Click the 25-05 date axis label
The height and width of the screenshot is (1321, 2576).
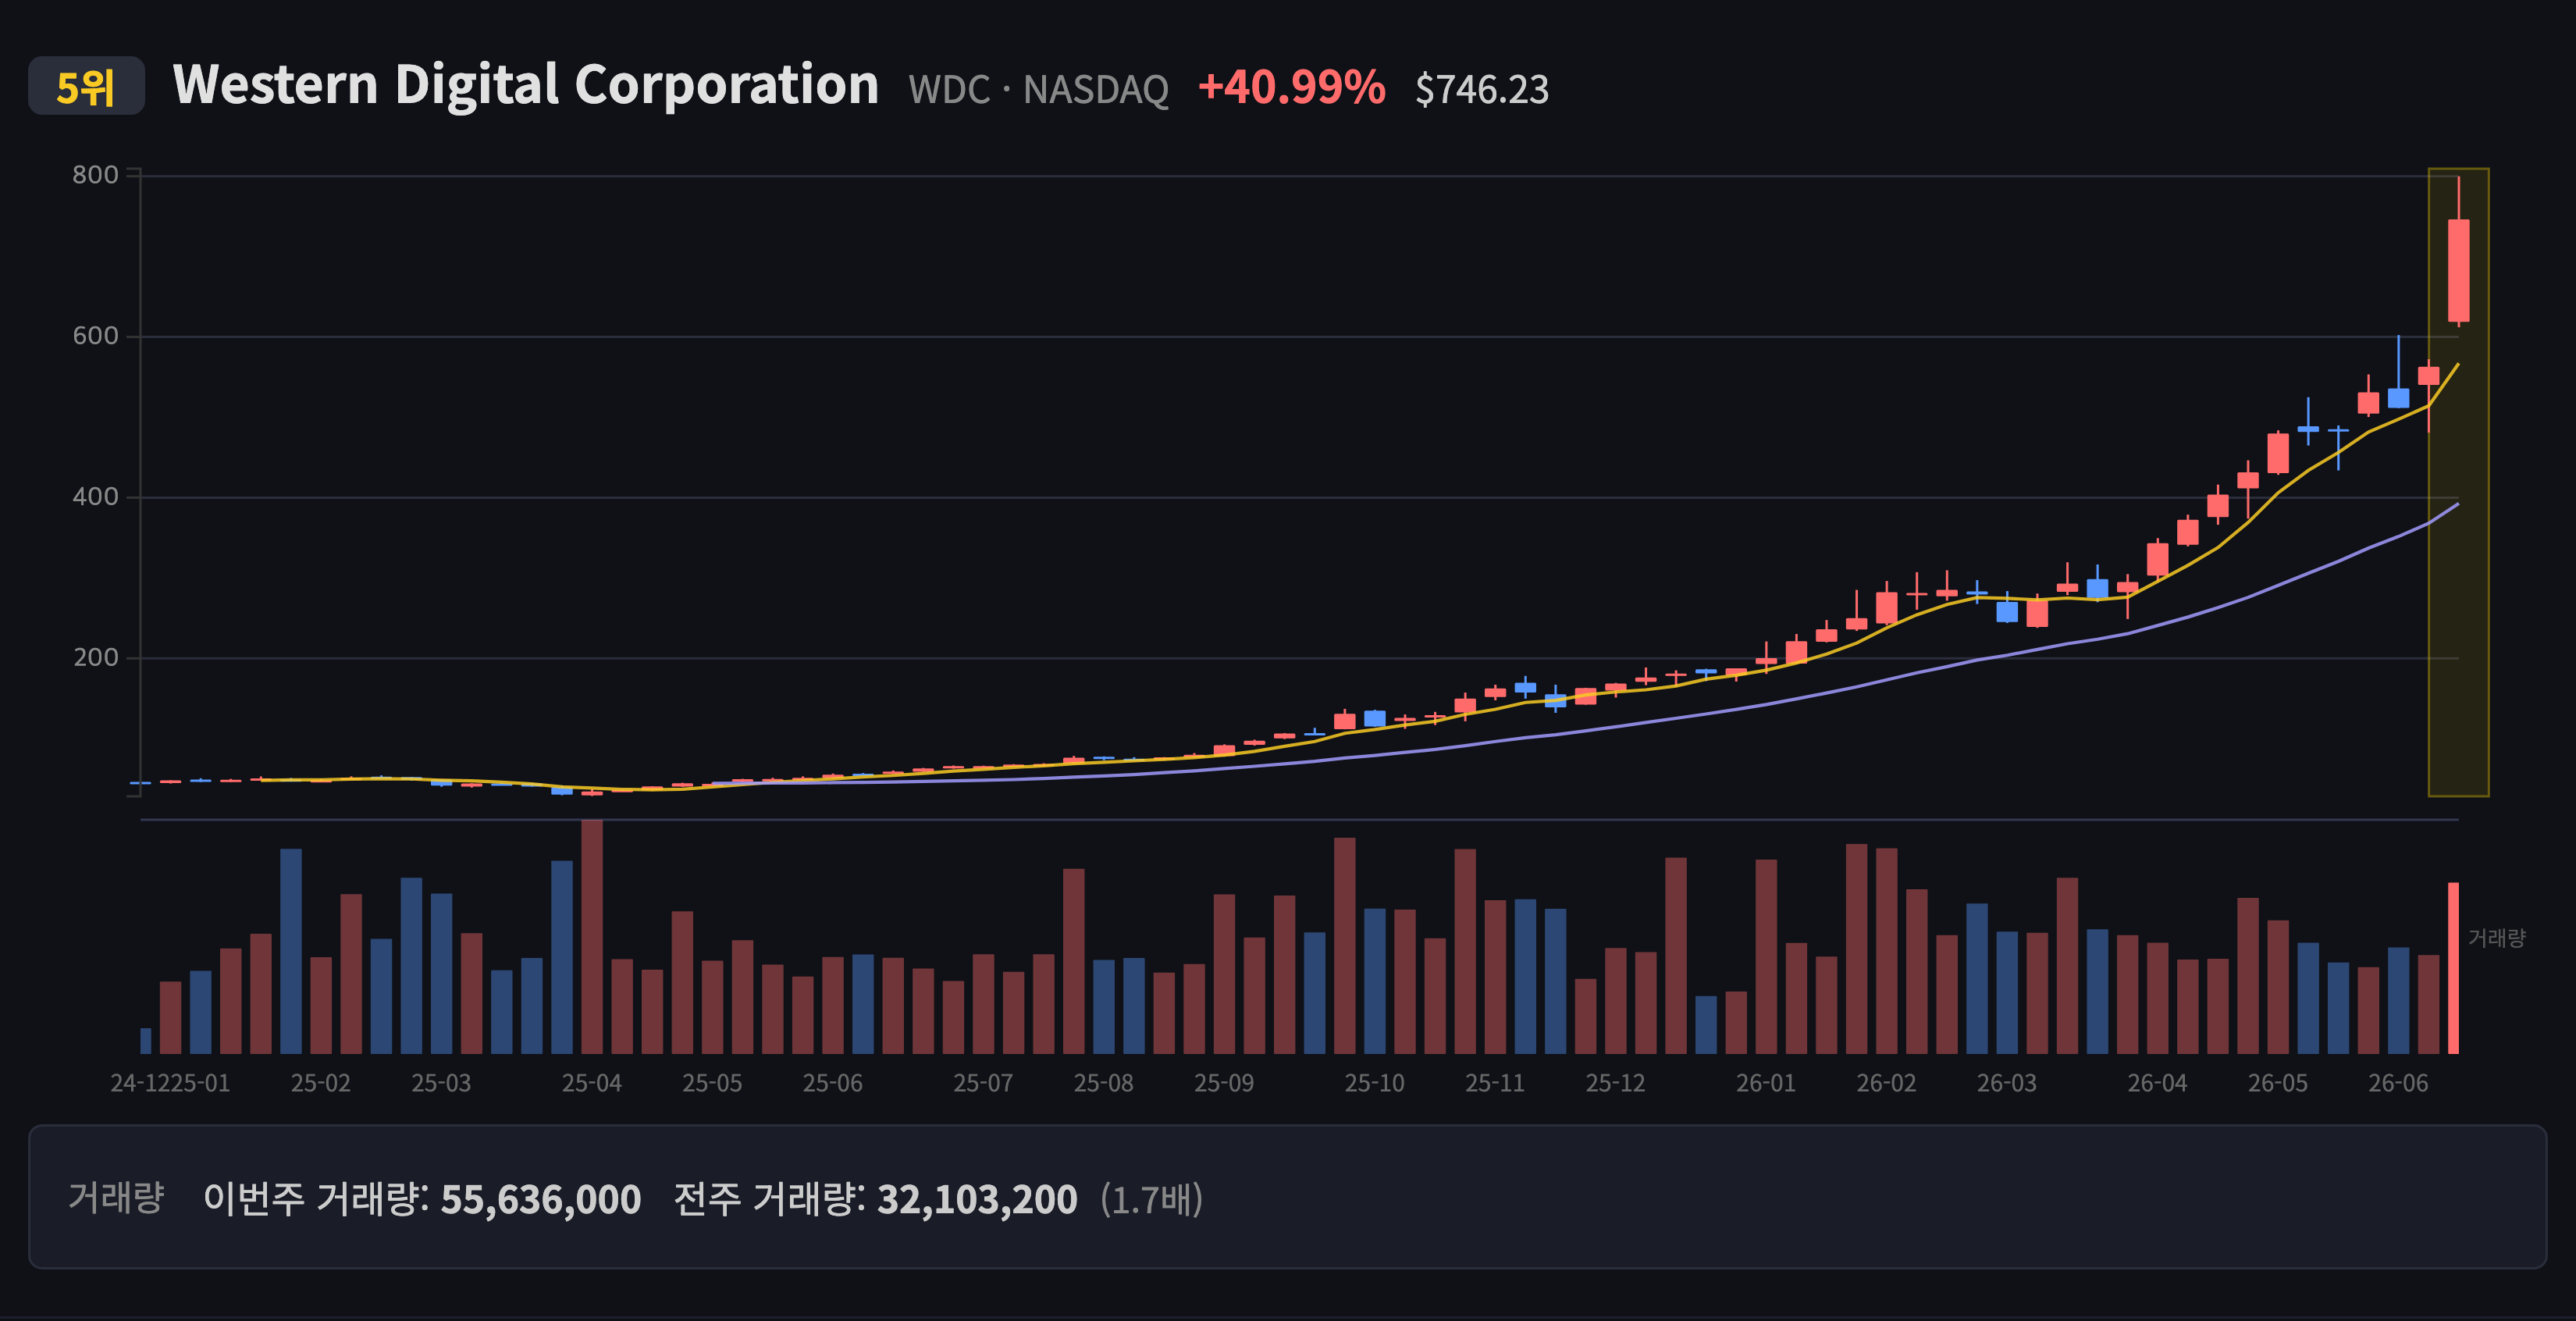click(712, 1083)
